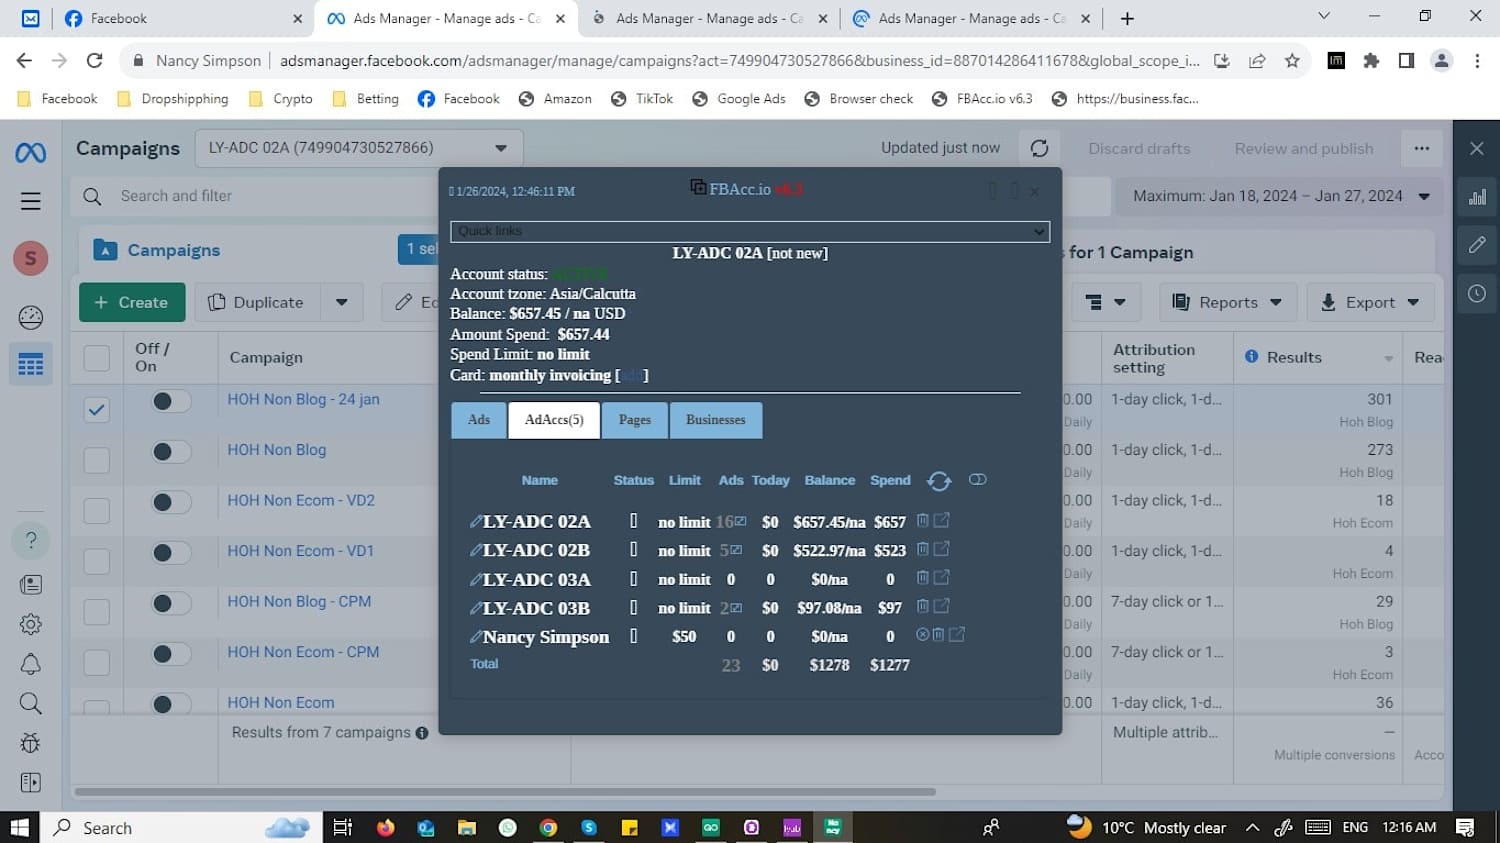Click the charts icon in right panel

(1477, 197)
